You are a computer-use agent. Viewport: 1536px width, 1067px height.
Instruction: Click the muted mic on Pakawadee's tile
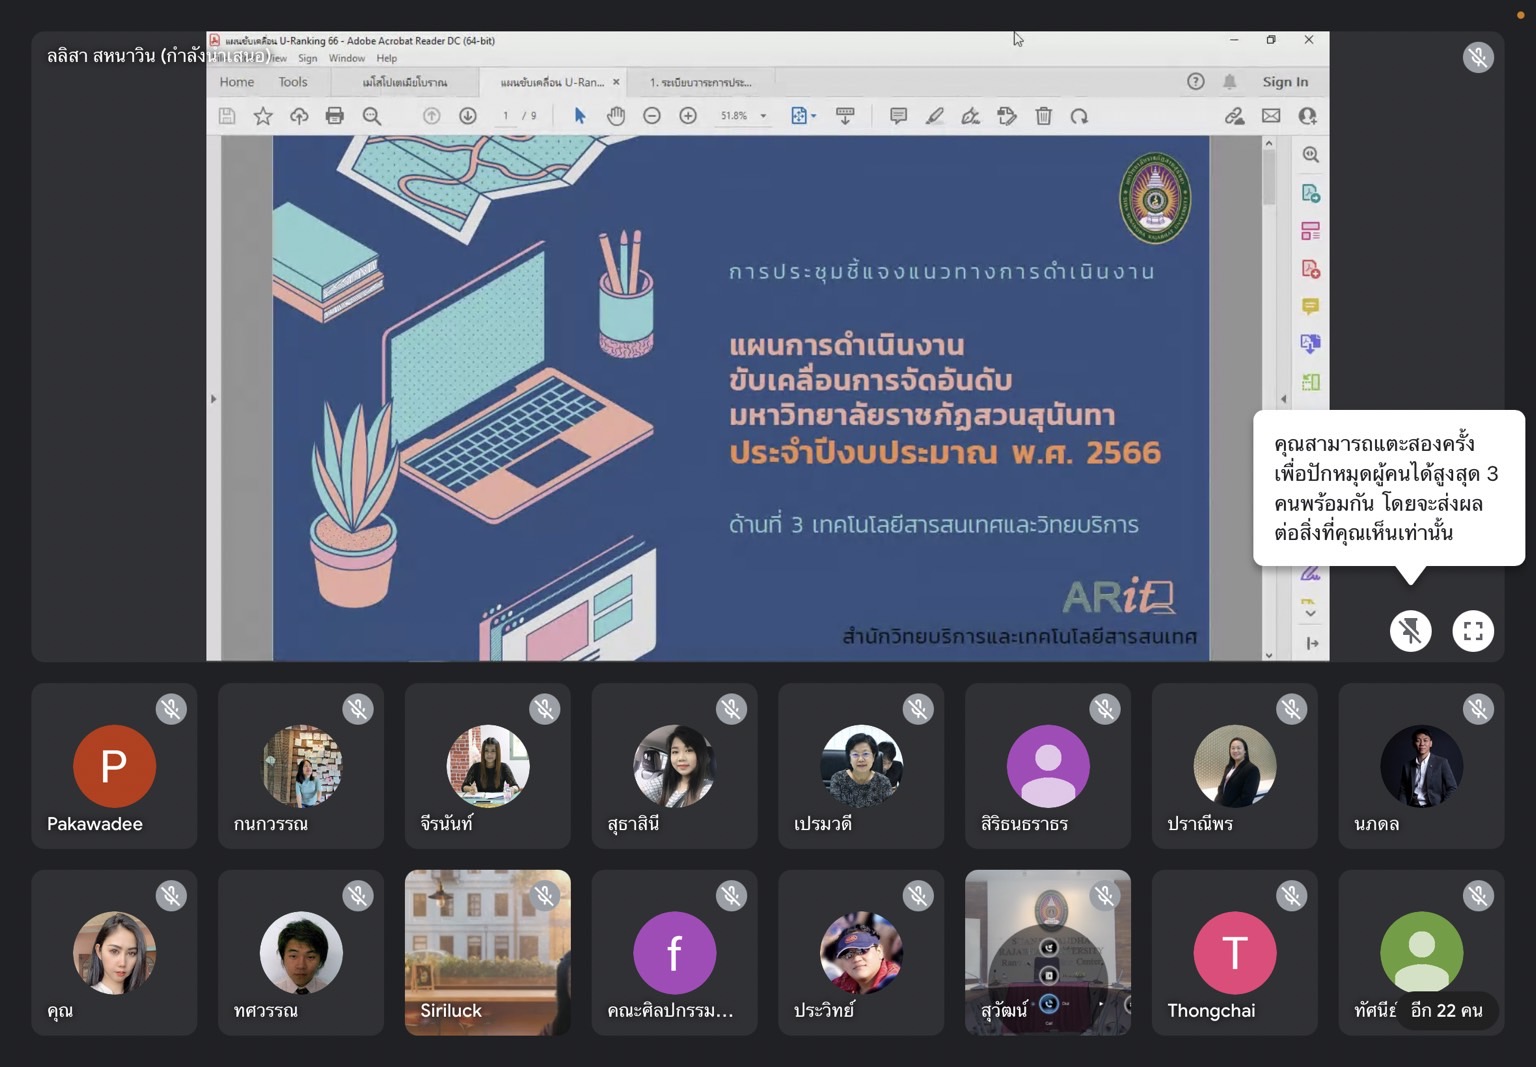pyautogui.click(x=171, y=709)
